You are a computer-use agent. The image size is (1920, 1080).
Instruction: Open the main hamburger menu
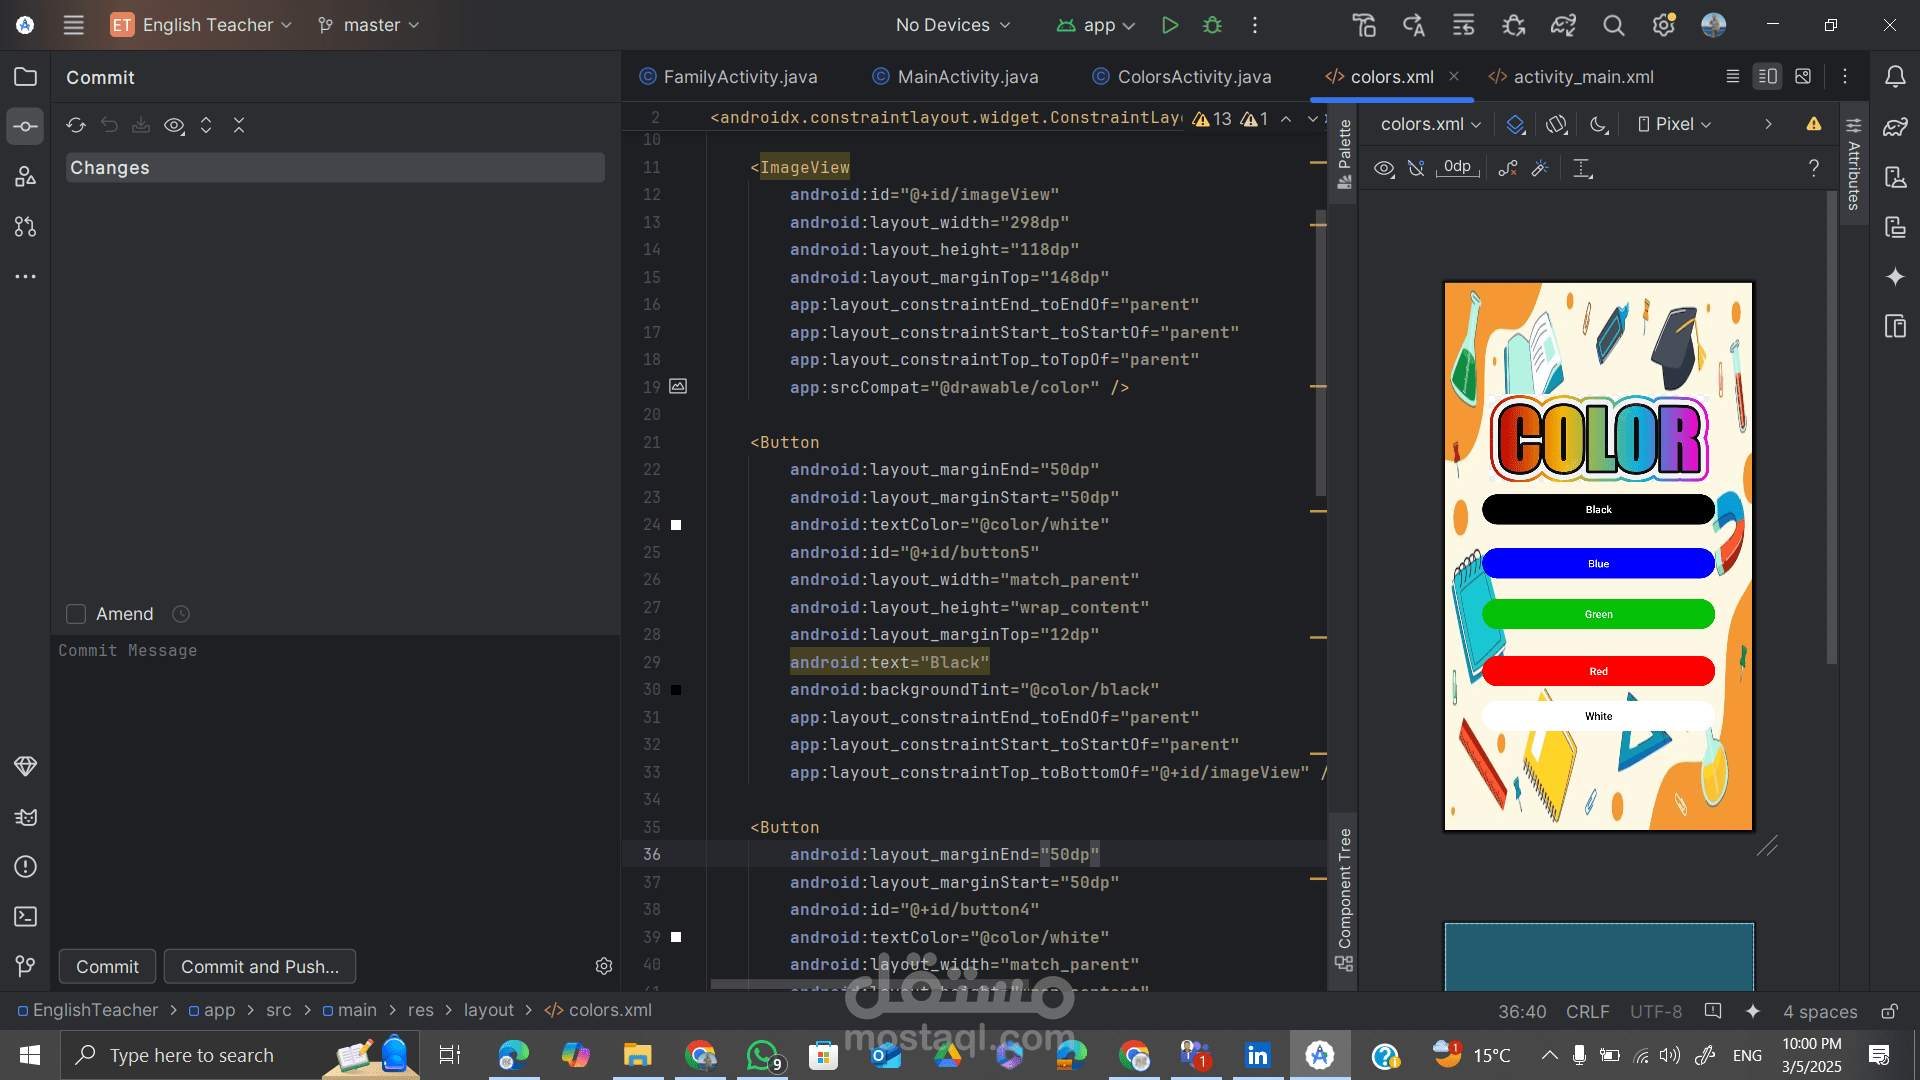73,25
